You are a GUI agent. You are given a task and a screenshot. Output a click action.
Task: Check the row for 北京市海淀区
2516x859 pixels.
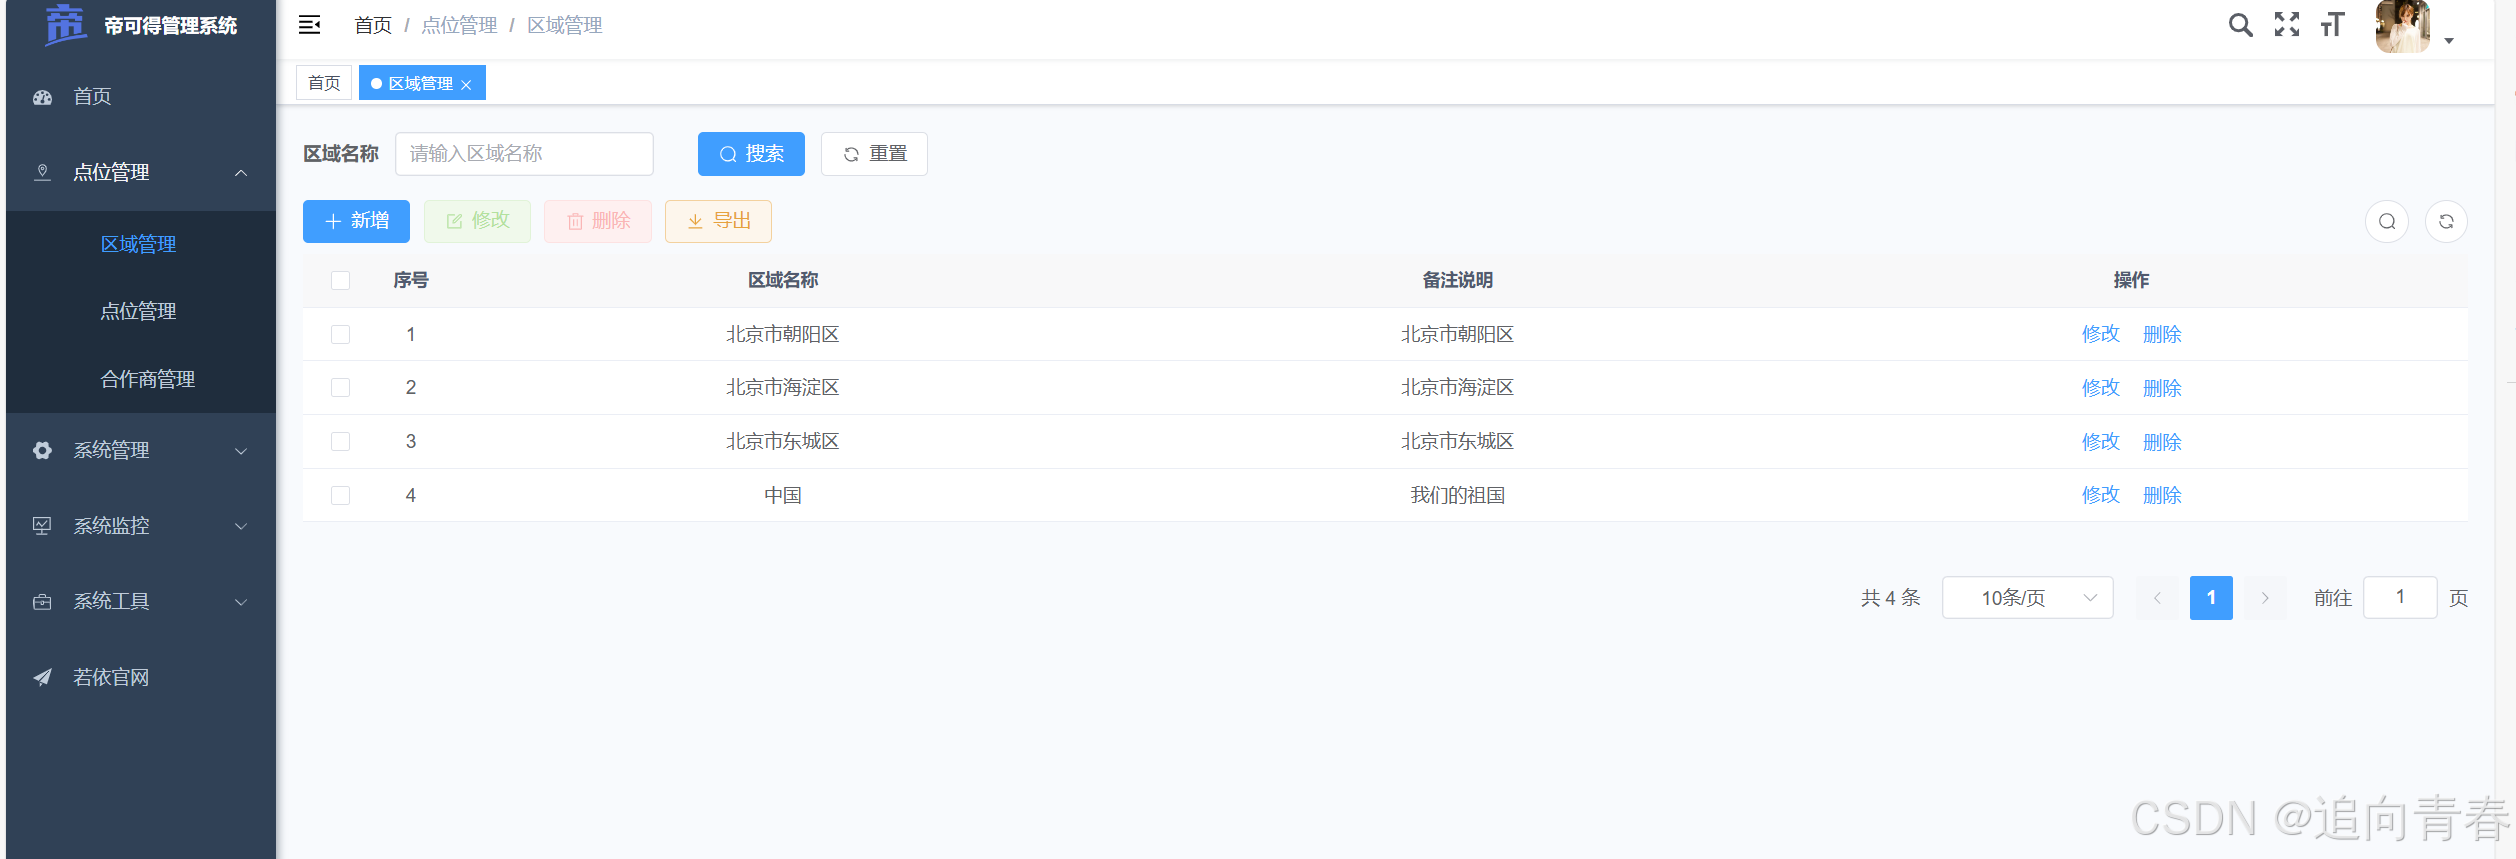click(340, 387)
